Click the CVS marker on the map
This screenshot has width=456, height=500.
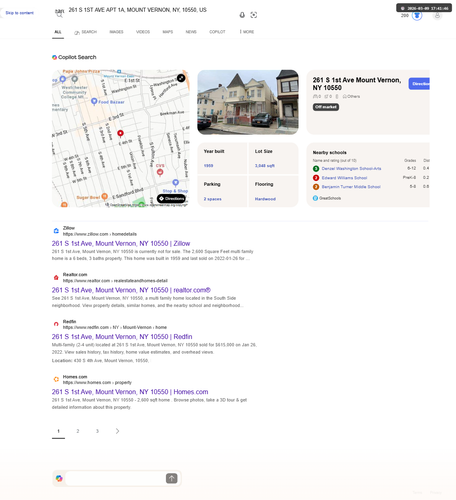click(x=160, y=172)
